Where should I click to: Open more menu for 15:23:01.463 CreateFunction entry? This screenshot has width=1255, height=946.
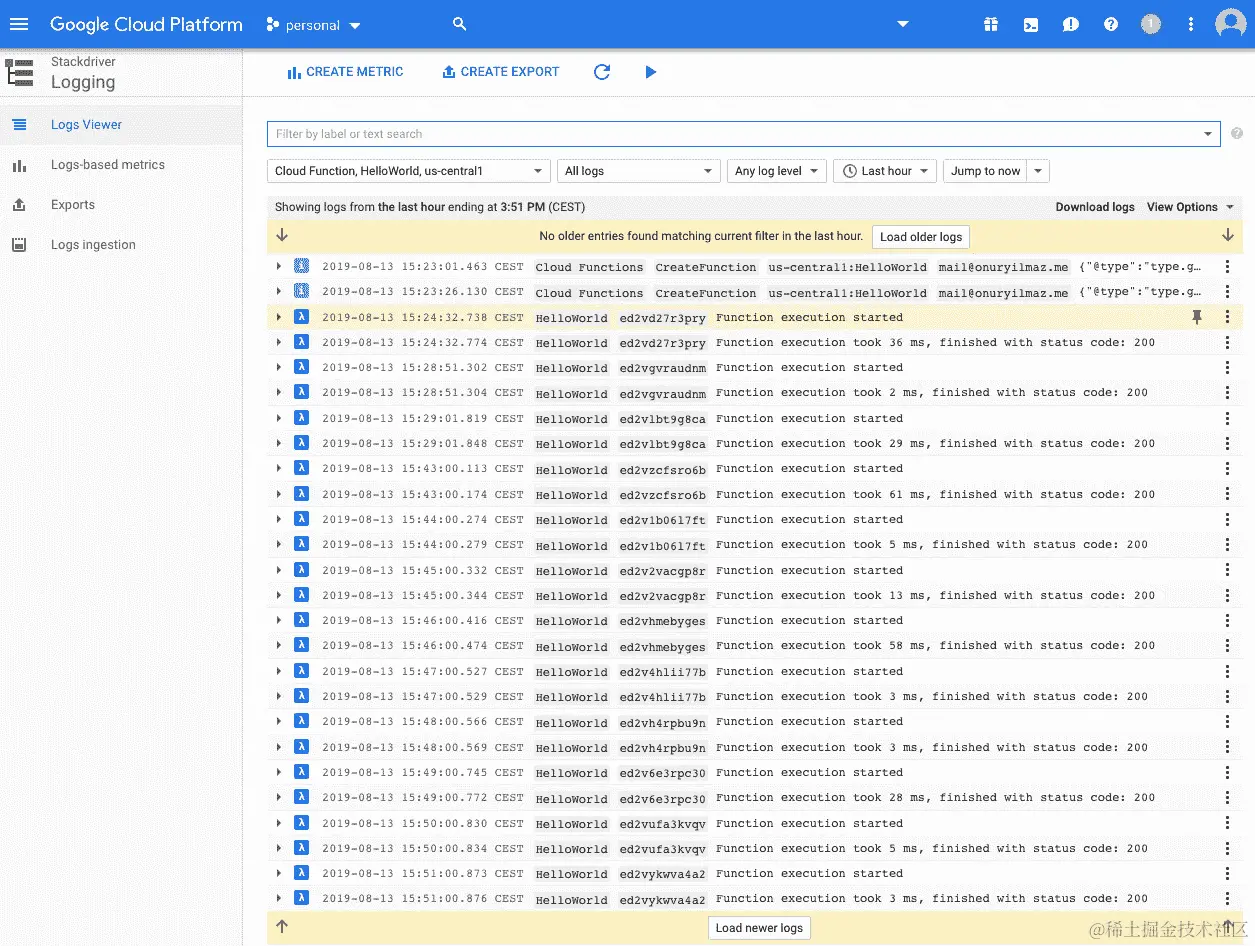click(x=1227, y=266)
